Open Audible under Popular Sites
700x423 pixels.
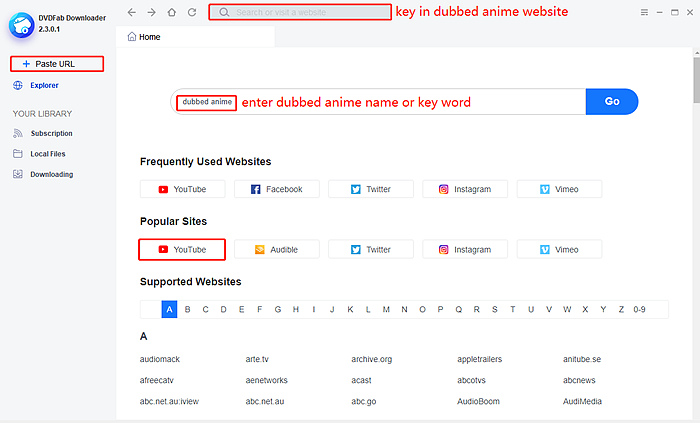(277, 249)
